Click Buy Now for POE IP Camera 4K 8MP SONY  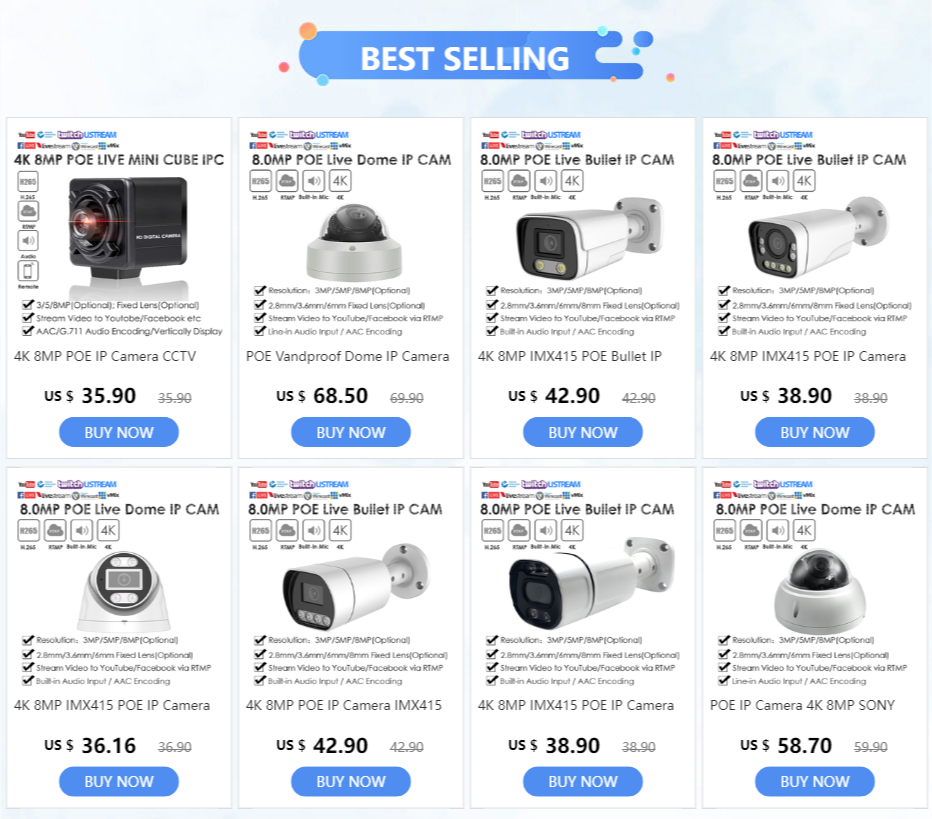[x=815, y=781]
